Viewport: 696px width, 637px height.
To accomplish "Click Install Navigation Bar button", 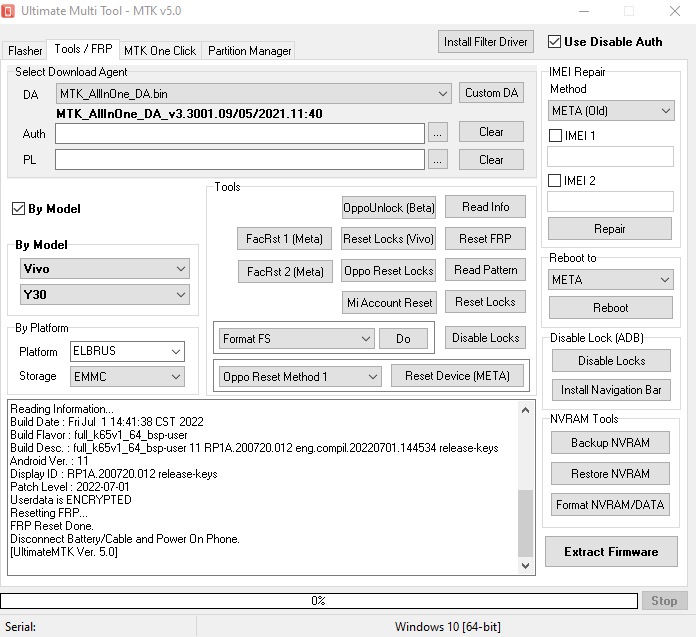I will tap(611, 390).
